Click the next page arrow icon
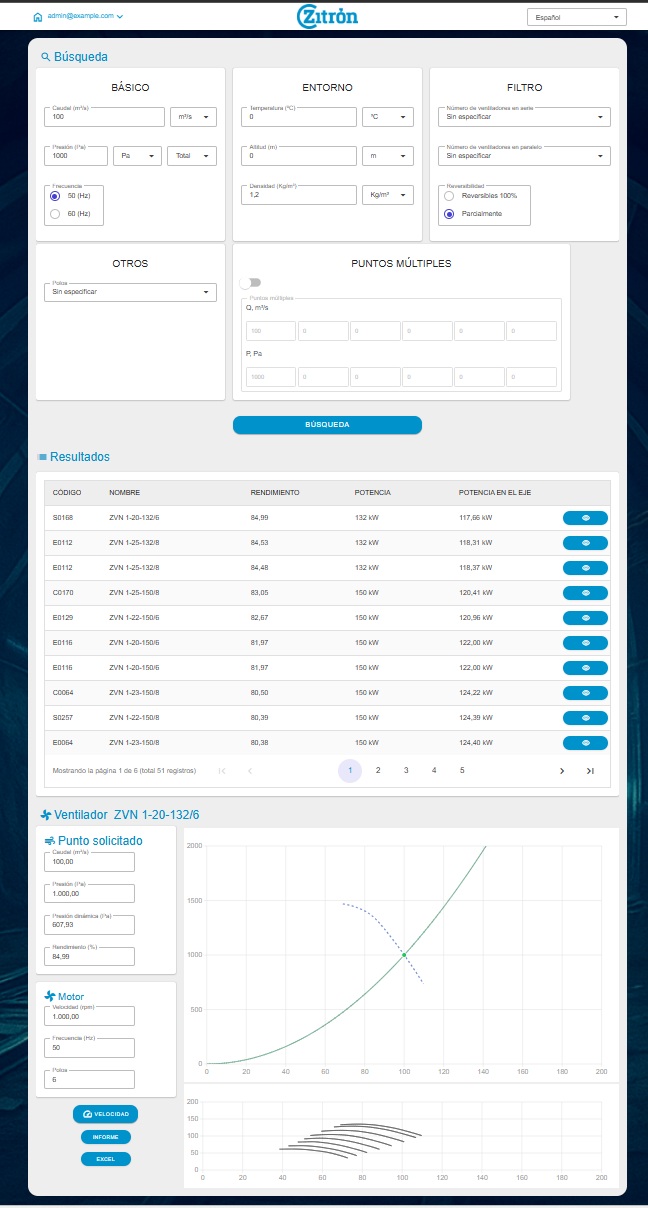Image resolution: width=648 pixels, height=1208 pixels. tap(562, 771)
